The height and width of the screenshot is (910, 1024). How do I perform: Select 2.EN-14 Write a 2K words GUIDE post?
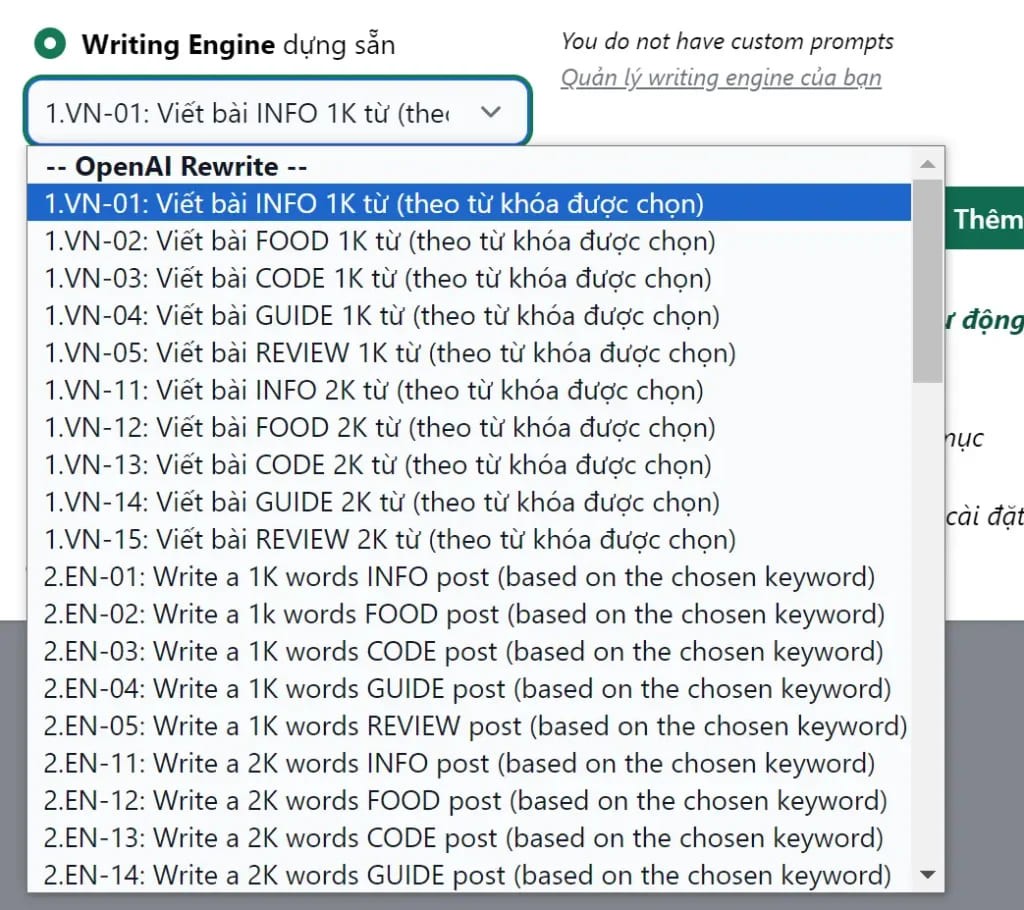pyautogui.click(x=469, y=875)
